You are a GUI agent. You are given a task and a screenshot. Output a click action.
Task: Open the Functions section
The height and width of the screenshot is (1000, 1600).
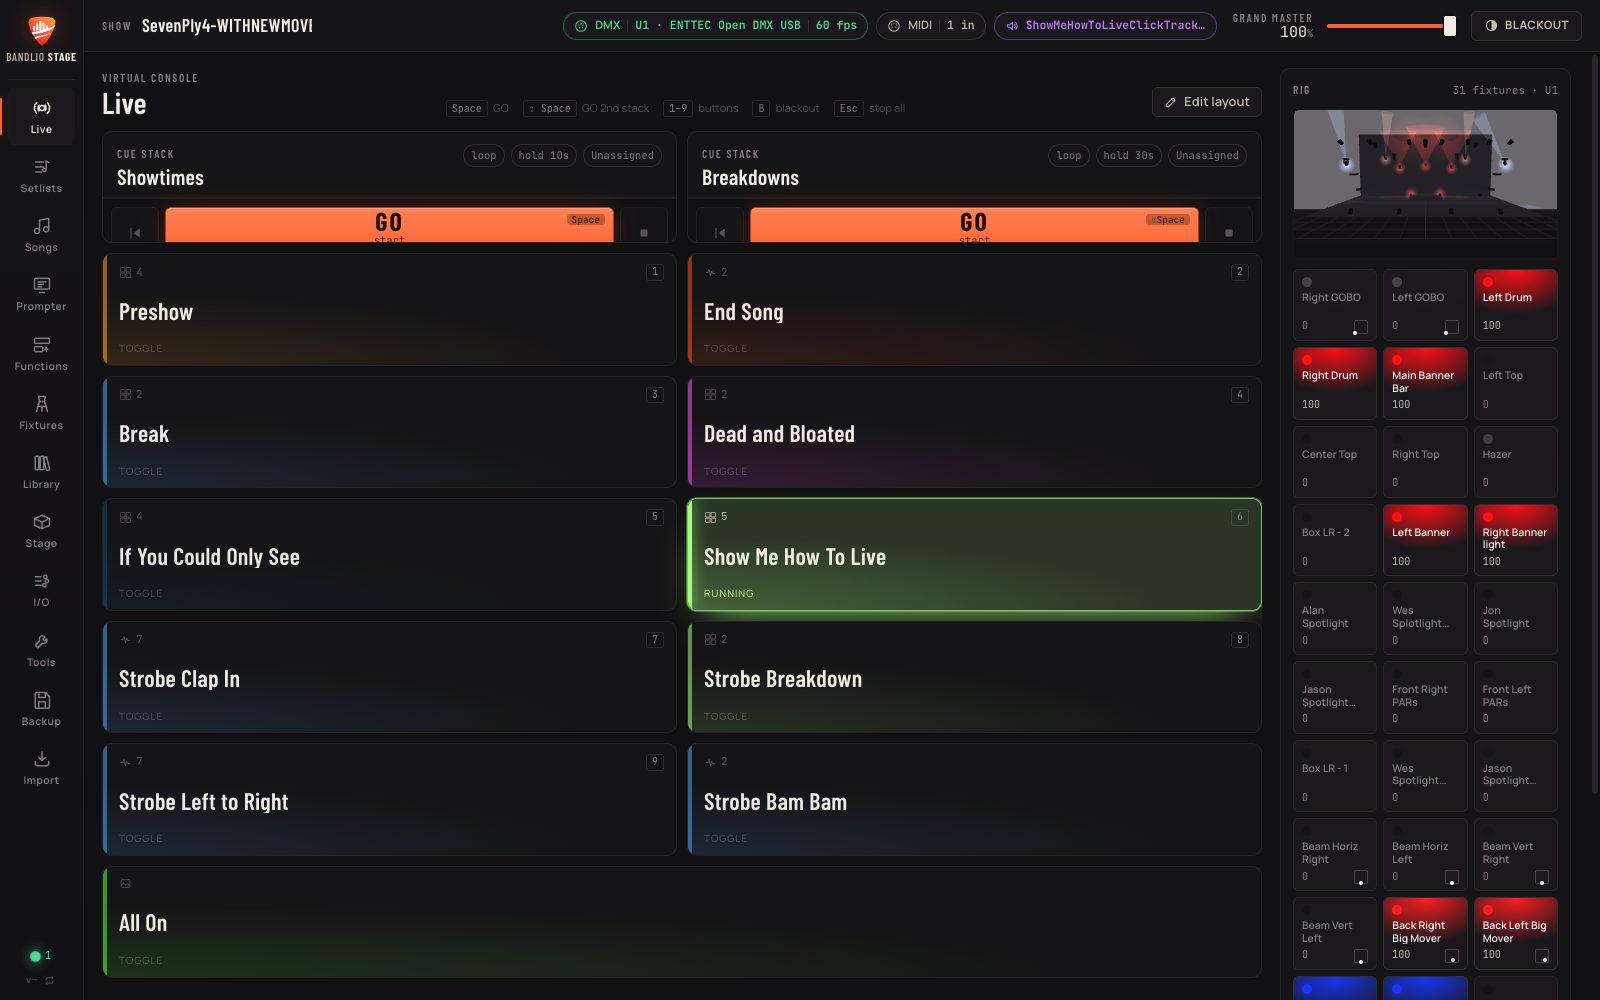coord(41,354)
